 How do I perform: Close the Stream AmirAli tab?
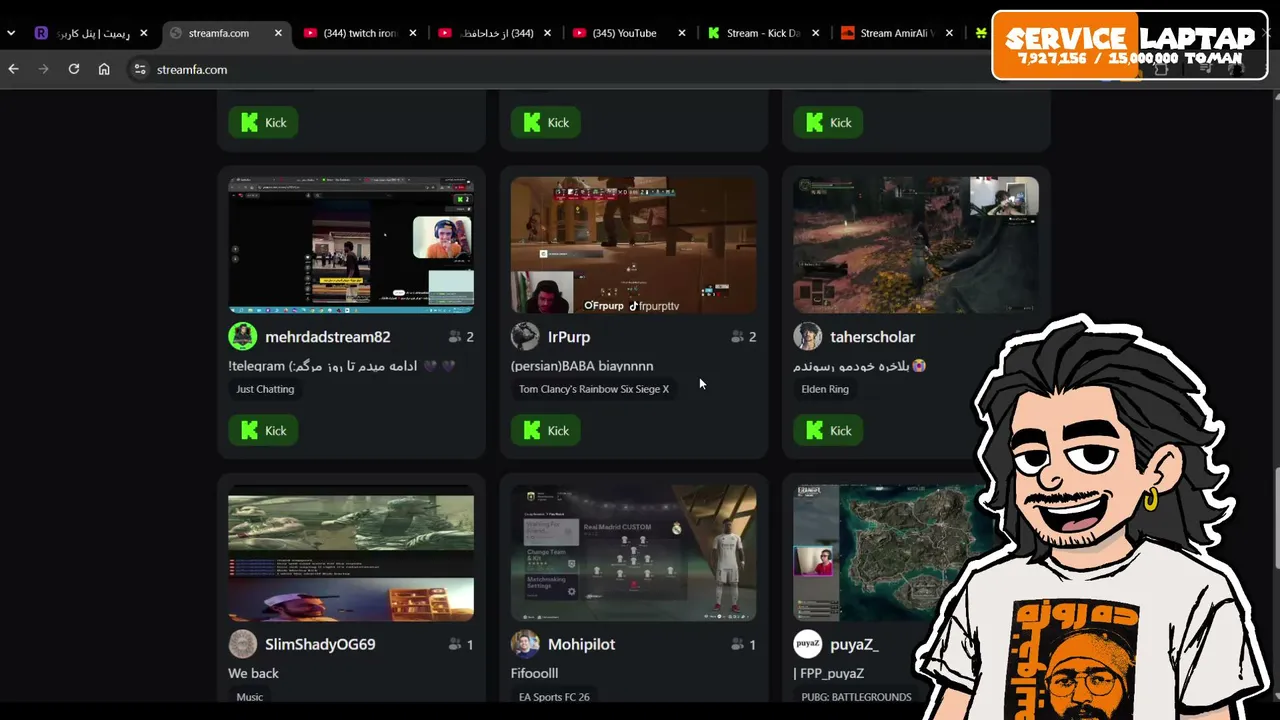[950, 33]
